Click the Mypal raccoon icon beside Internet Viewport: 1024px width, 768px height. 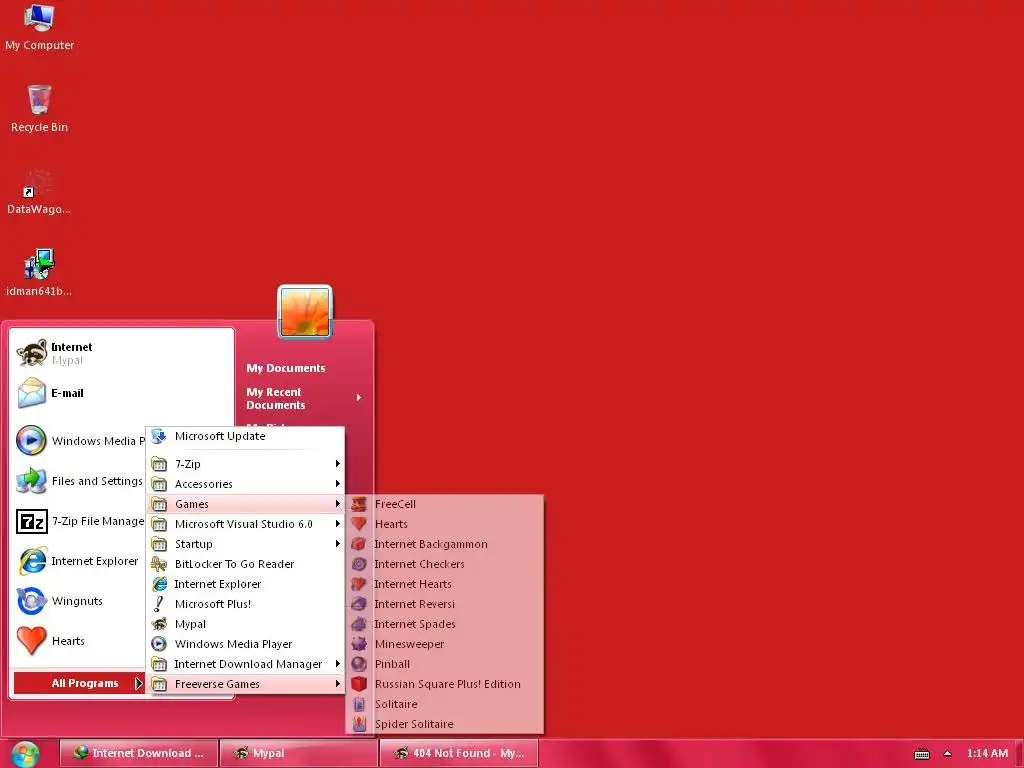click(31, 353)
